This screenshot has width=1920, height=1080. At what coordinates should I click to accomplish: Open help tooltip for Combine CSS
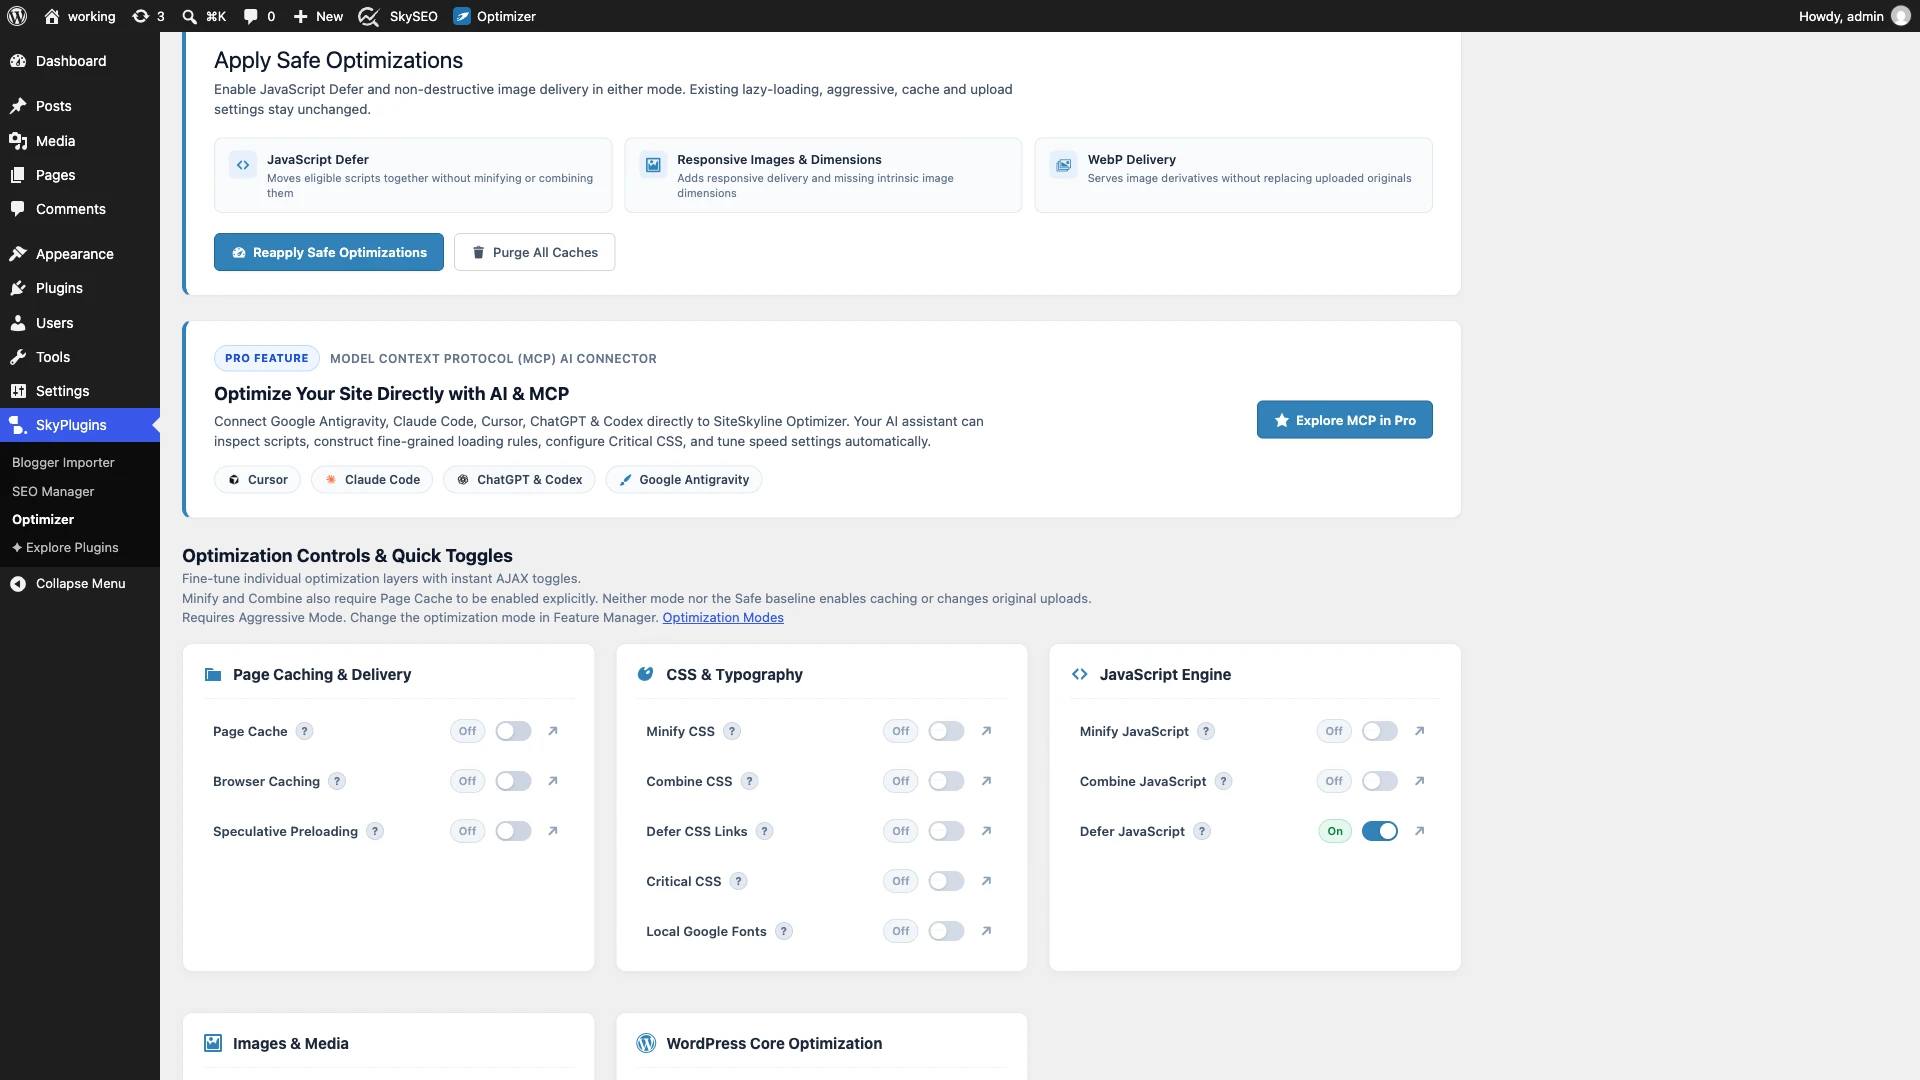pos(750,781)
